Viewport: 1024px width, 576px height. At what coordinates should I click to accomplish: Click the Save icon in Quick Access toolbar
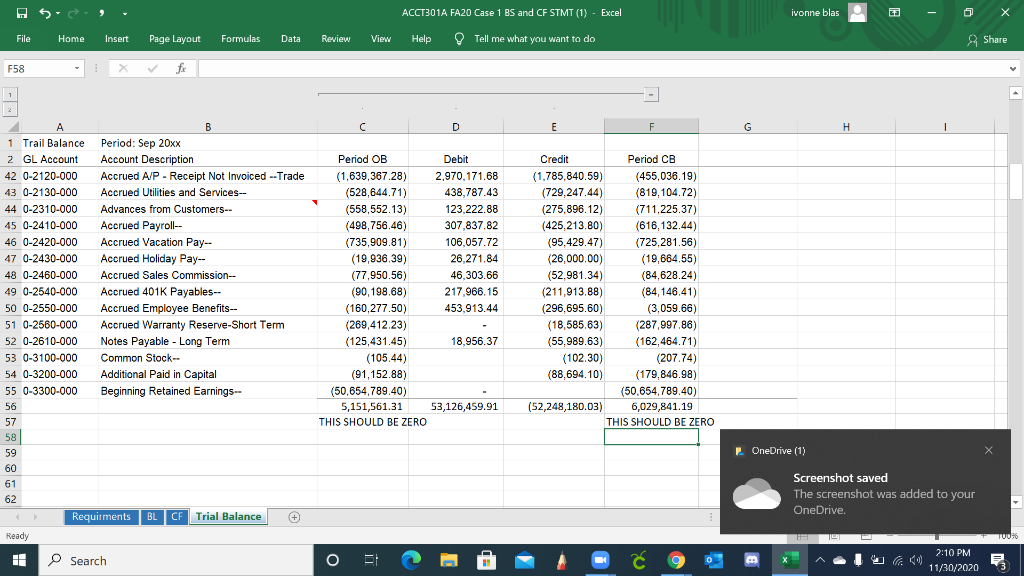22,13
